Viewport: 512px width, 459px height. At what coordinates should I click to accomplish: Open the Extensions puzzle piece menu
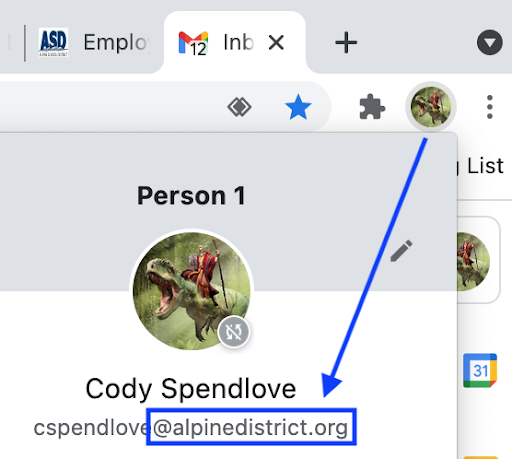372,107
